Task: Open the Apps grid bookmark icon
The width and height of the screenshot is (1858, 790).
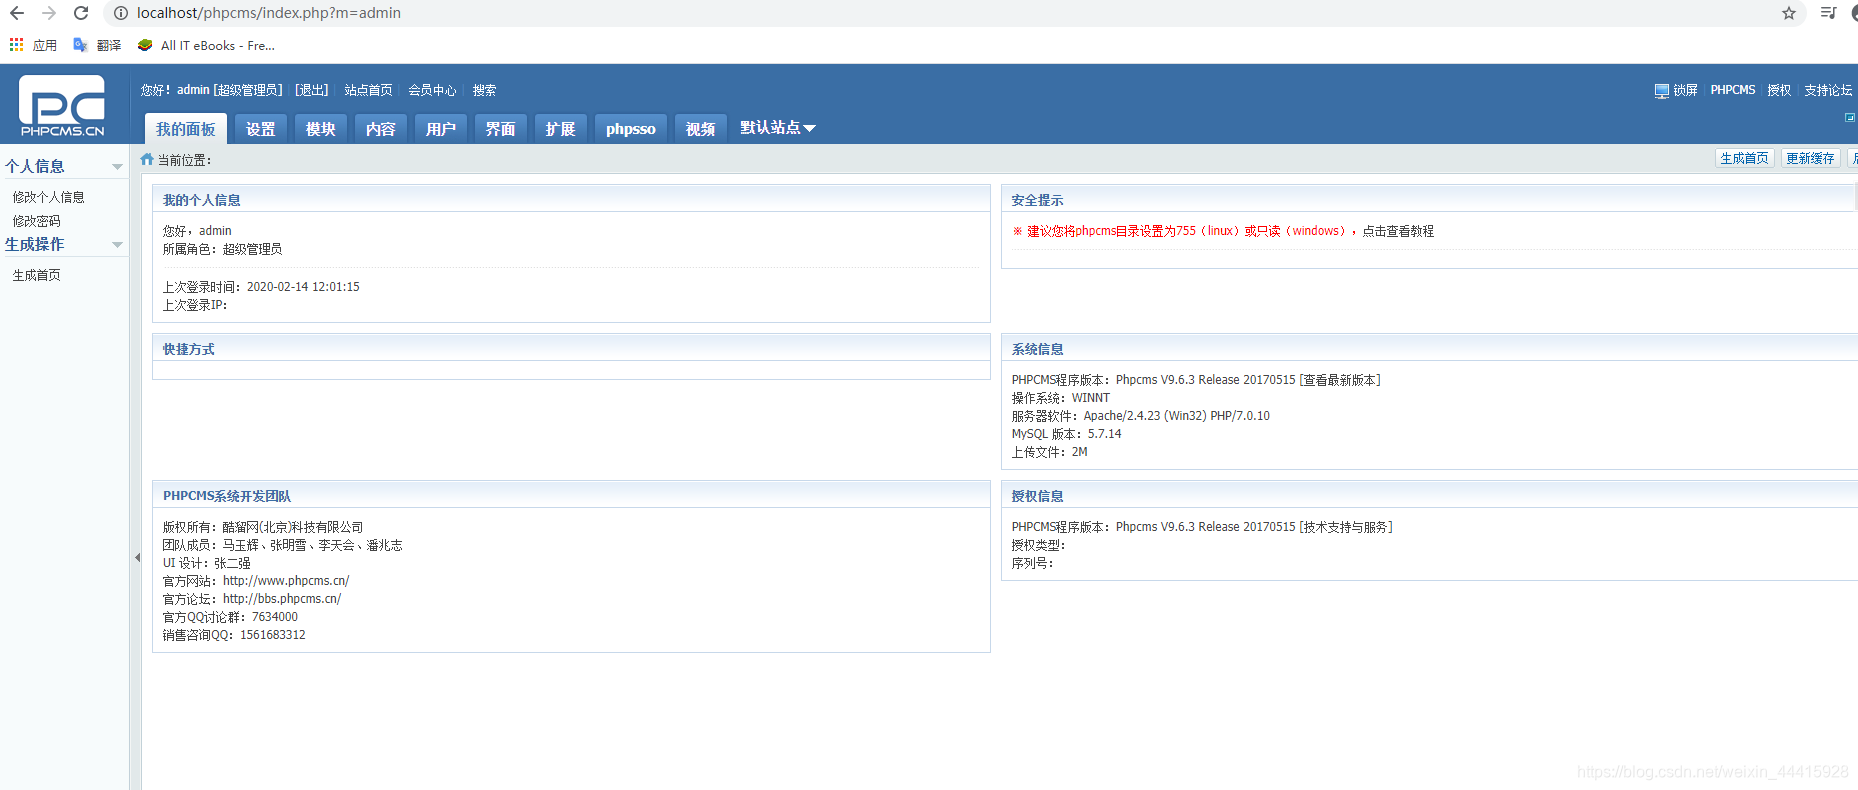Action: [x=16, y=45]
